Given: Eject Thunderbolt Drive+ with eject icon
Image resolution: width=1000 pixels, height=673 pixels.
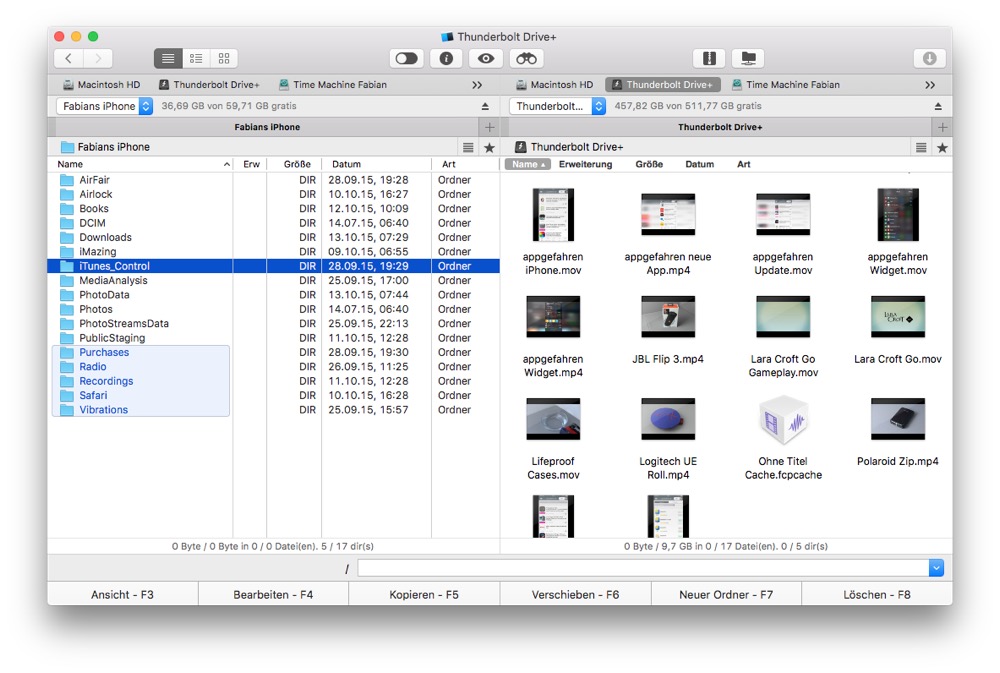Looking at the screenshot, I should tap(938, 107).
